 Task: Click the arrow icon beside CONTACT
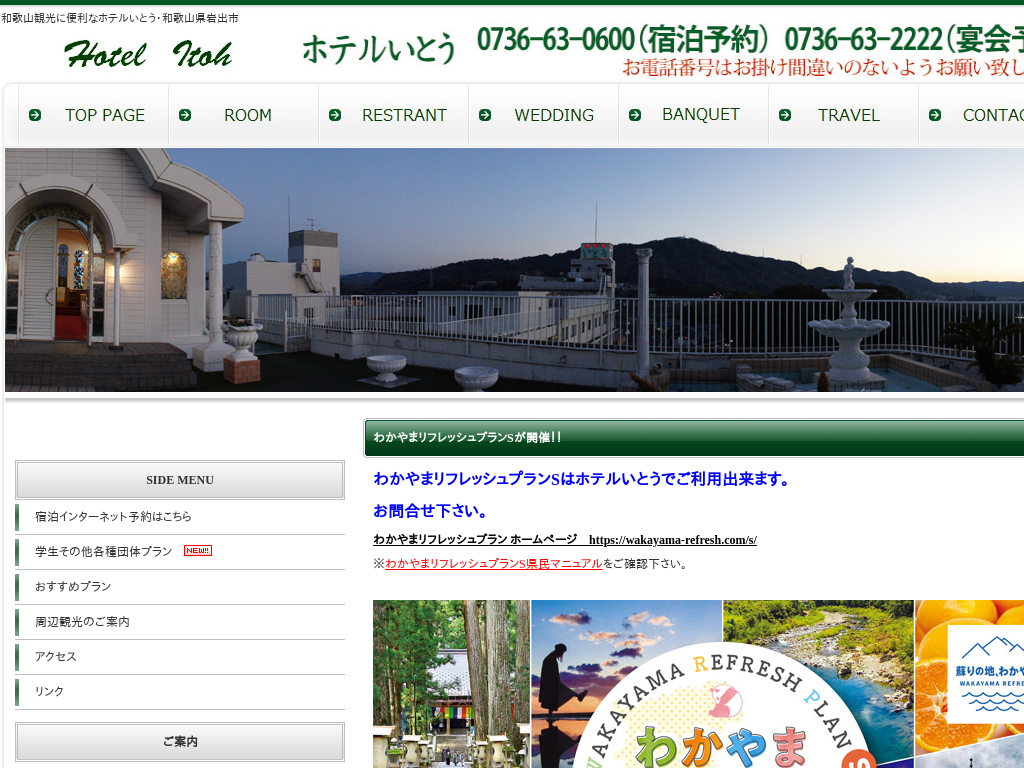tap(935, 115)
